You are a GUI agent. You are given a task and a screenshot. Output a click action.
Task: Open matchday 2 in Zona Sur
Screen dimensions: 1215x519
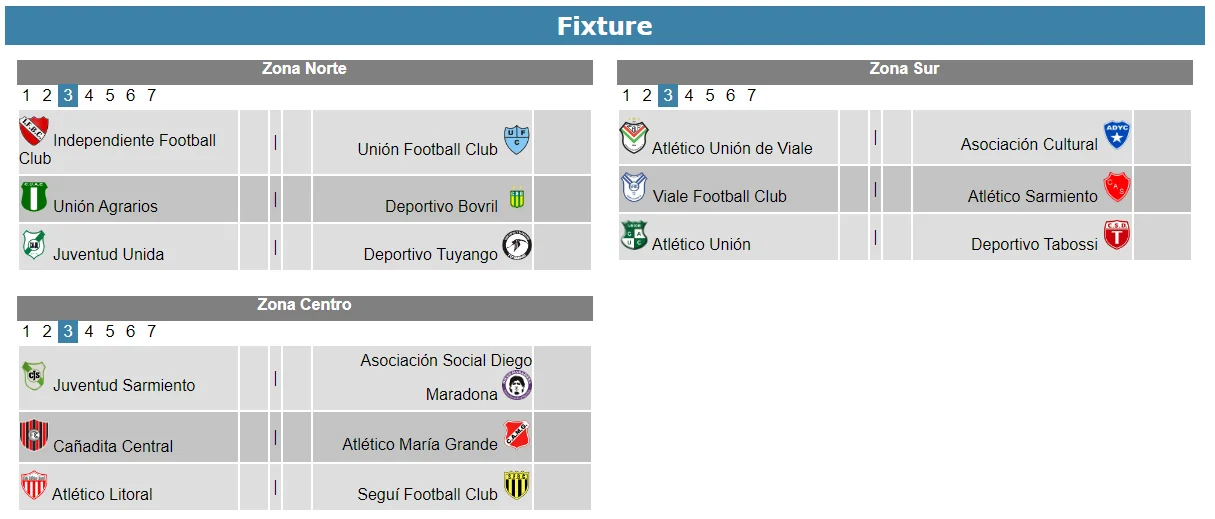point(647,96)
